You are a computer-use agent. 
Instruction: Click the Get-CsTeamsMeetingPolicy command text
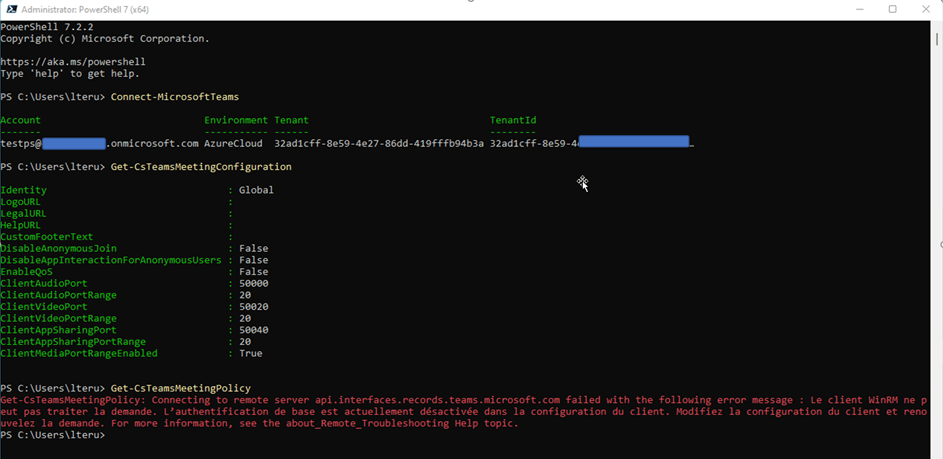click(180, 388)
